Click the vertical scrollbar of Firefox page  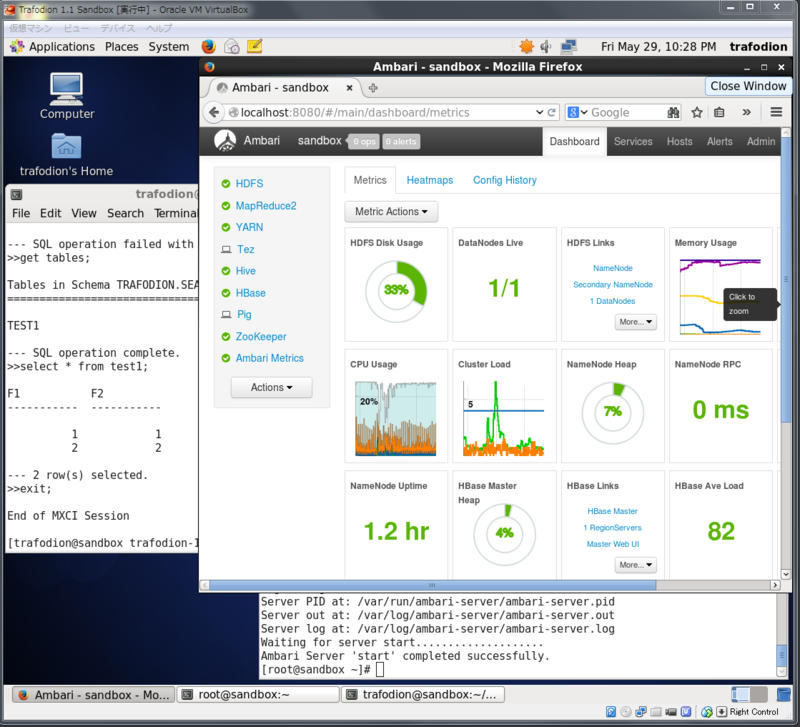(x=786, y=279)
